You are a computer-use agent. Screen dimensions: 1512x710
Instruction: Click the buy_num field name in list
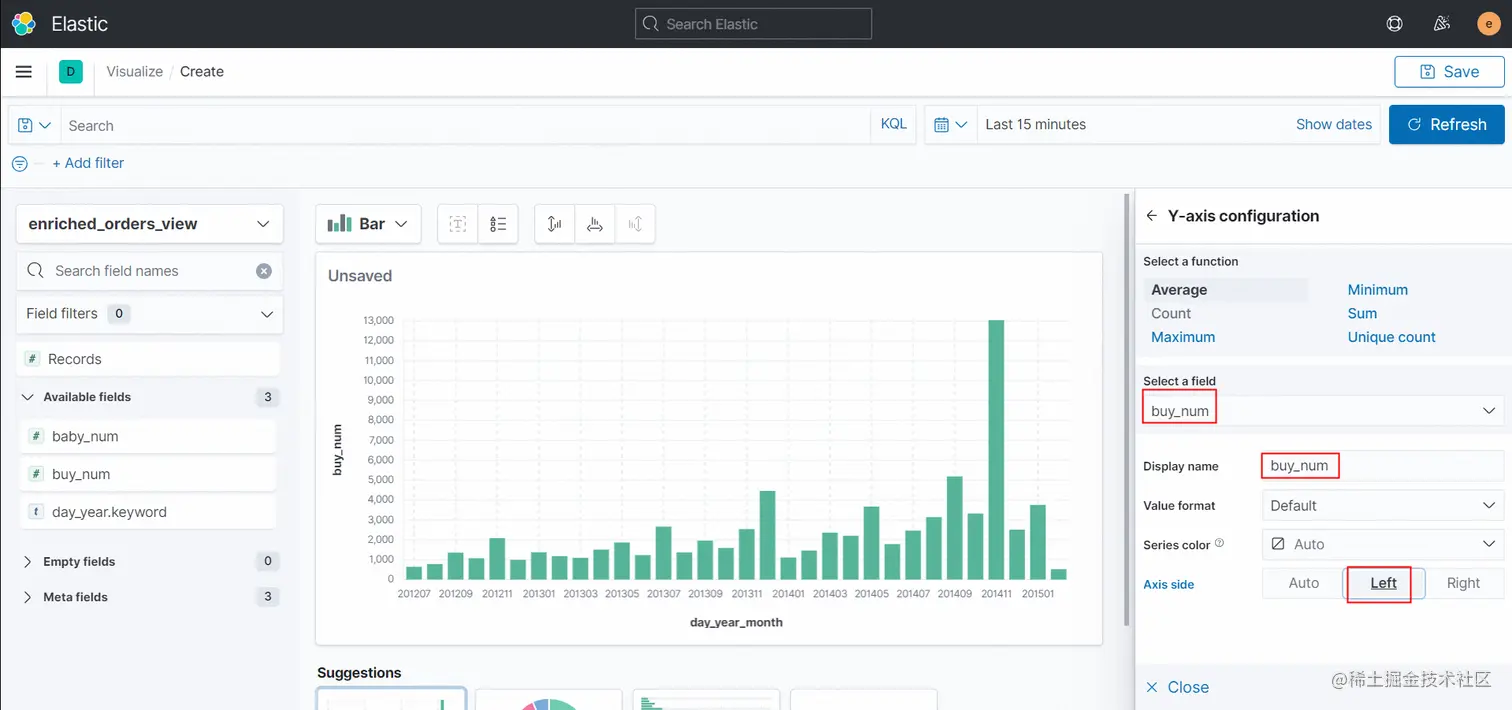81,474
